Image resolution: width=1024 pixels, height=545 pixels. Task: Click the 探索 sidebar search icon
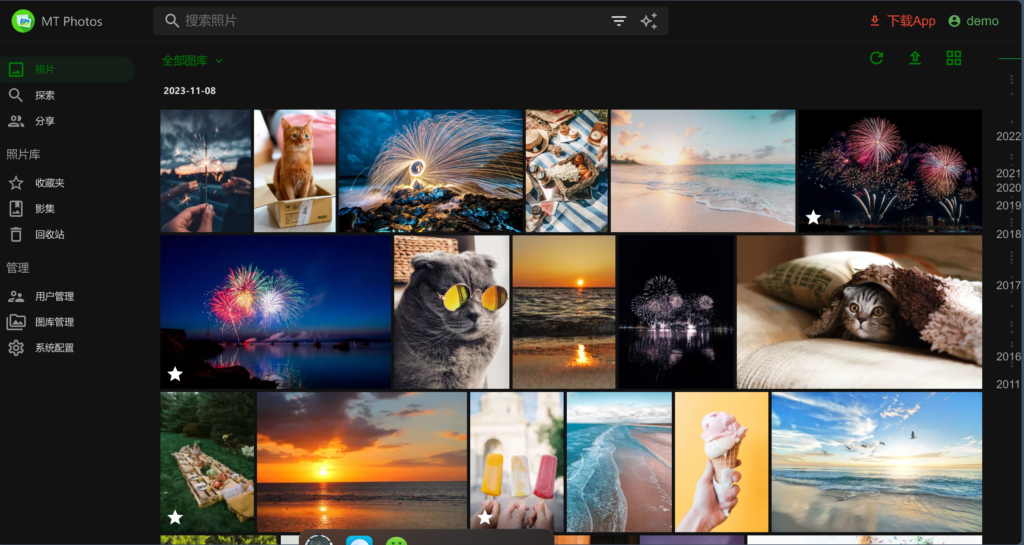coord(16,95)
